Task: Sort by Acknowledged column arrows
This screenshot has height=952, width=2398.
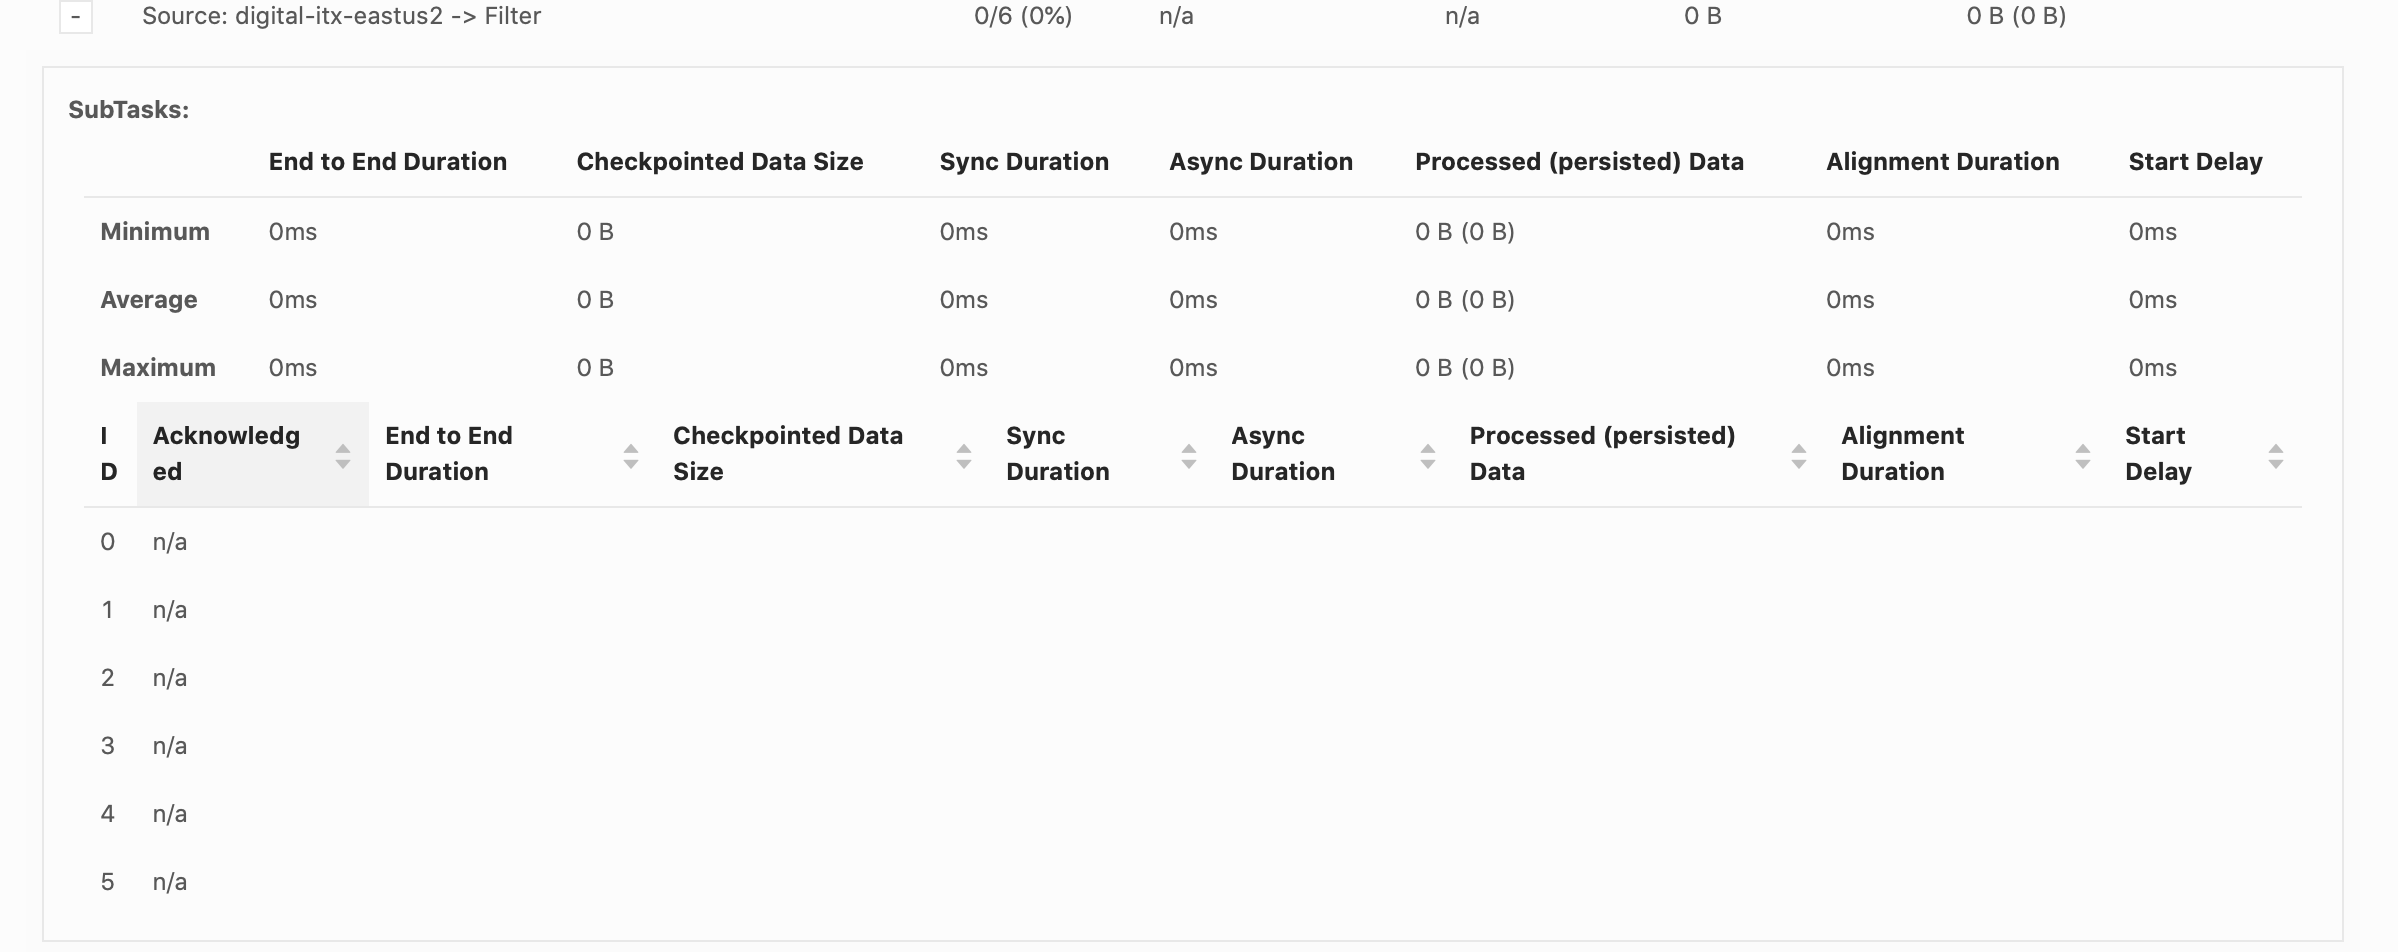Action: click(x=343, y=456)
